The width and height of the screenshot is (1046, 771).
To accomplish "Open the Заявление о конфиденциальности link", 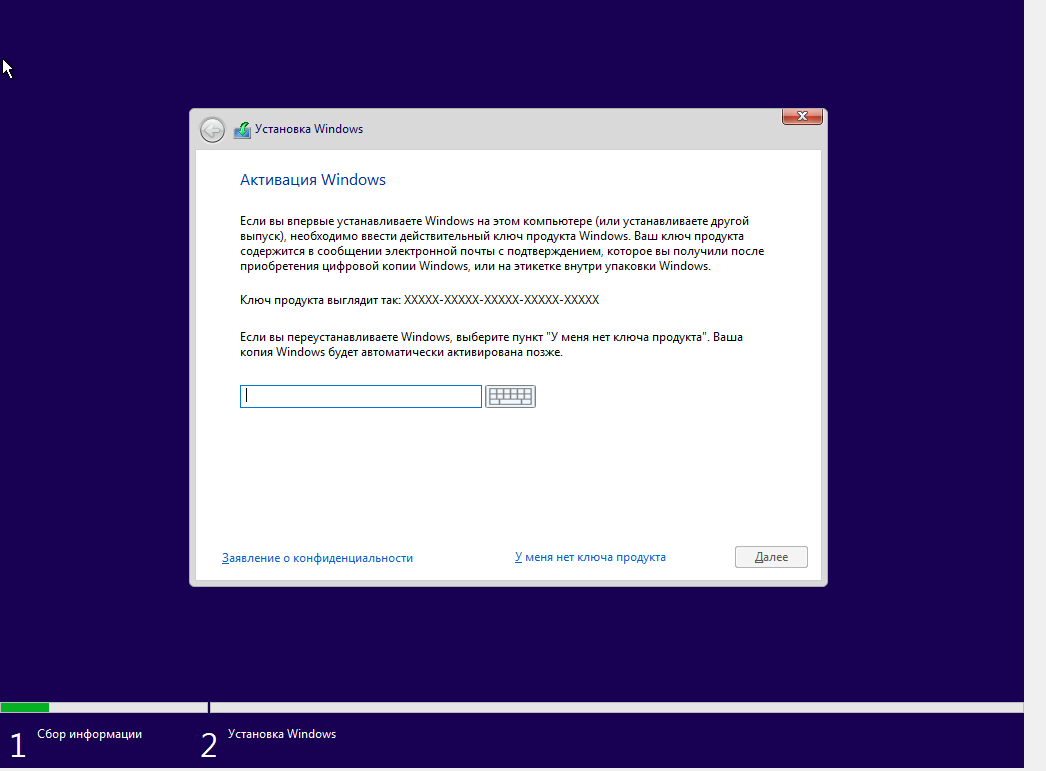I will click(318, 558).
